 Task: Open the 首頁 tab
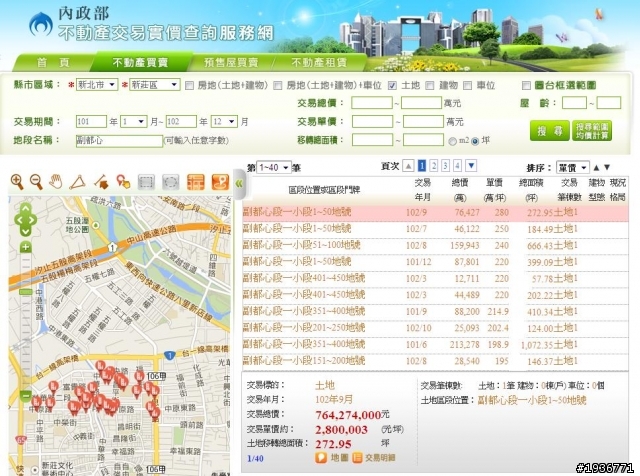(53, 62)
